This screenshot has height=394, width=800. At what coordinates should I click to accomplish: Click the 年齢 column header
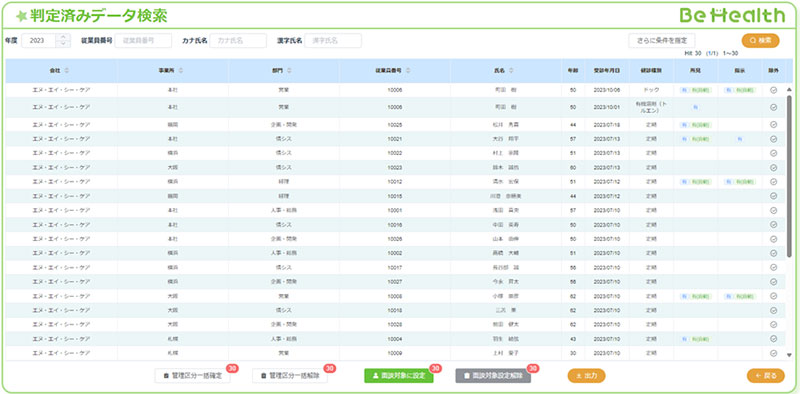pyautogui.click(x=572, y=71)
